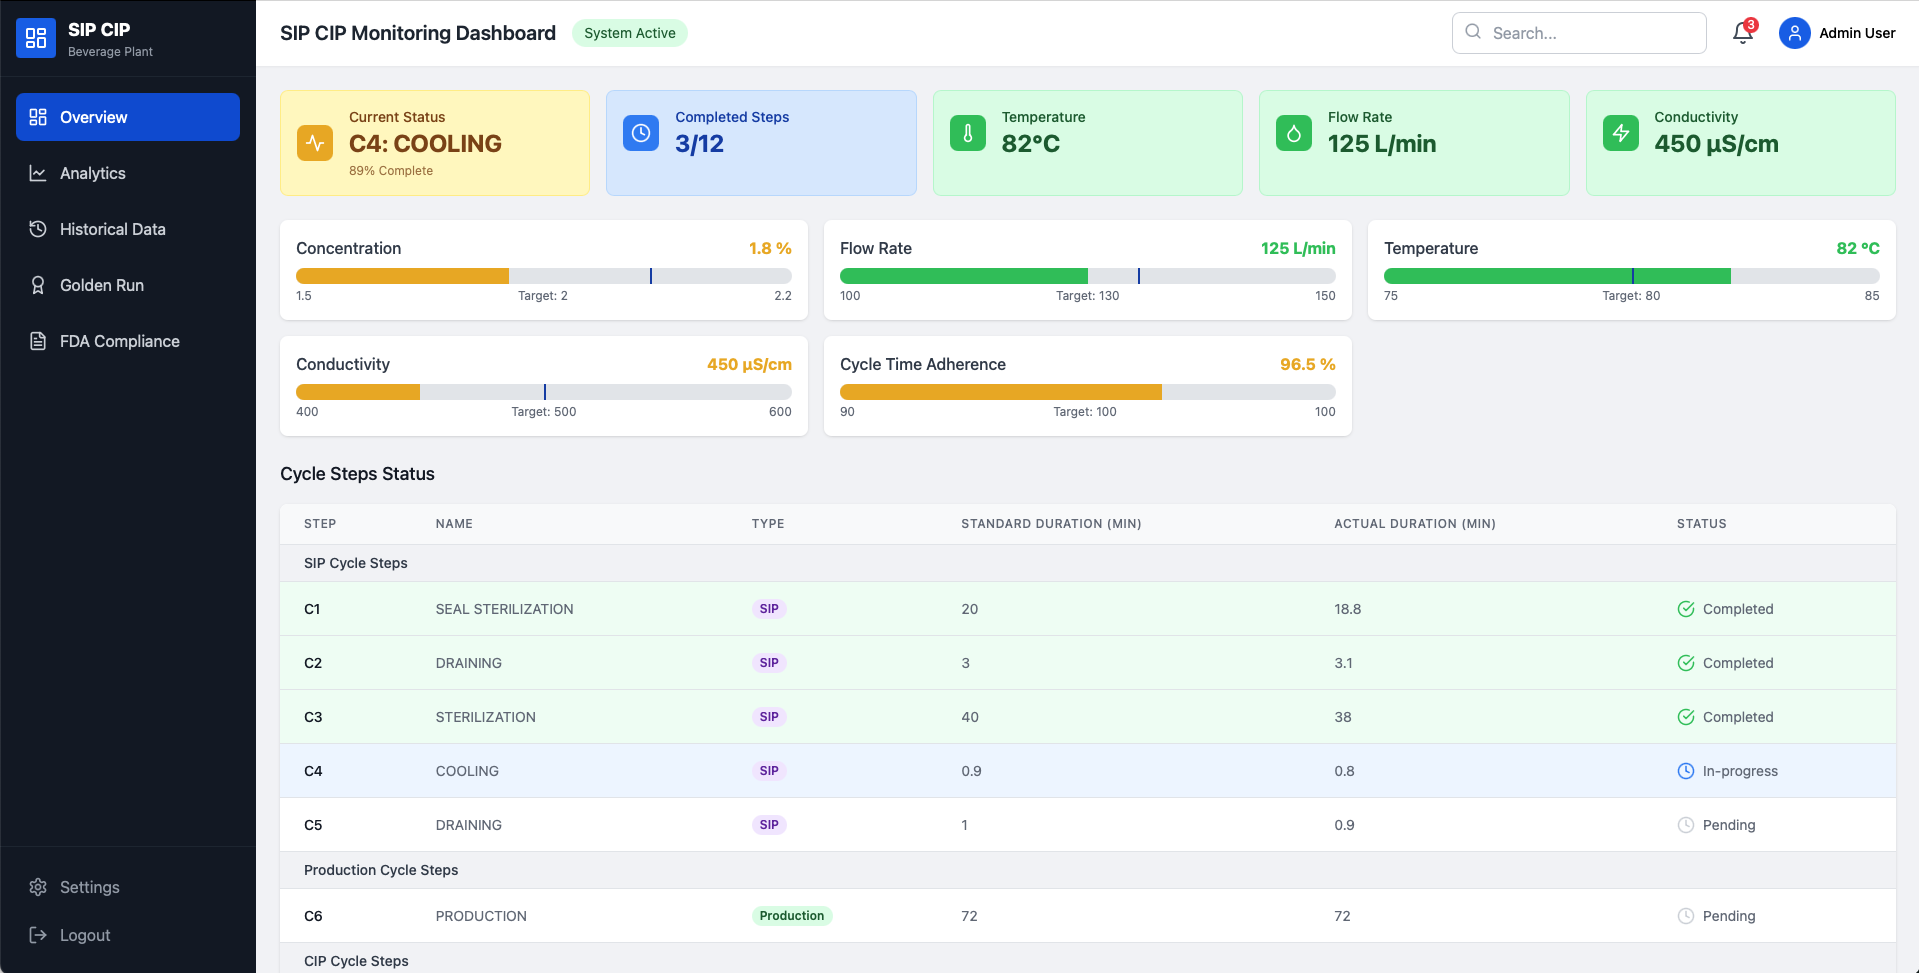1919x973 pixels.
Task: Click the System Active status badge
Action: coord(629,33)
